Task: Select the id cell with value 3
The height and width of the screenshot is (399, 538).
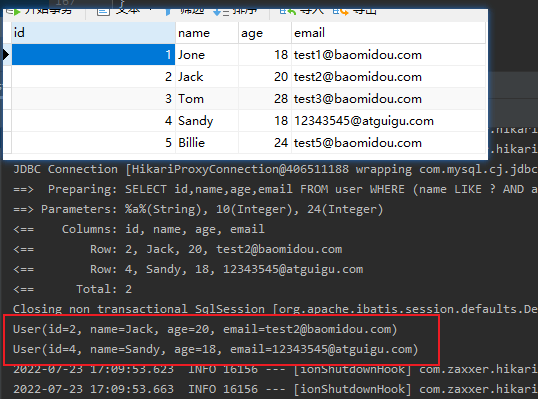Action: [93, 99]
